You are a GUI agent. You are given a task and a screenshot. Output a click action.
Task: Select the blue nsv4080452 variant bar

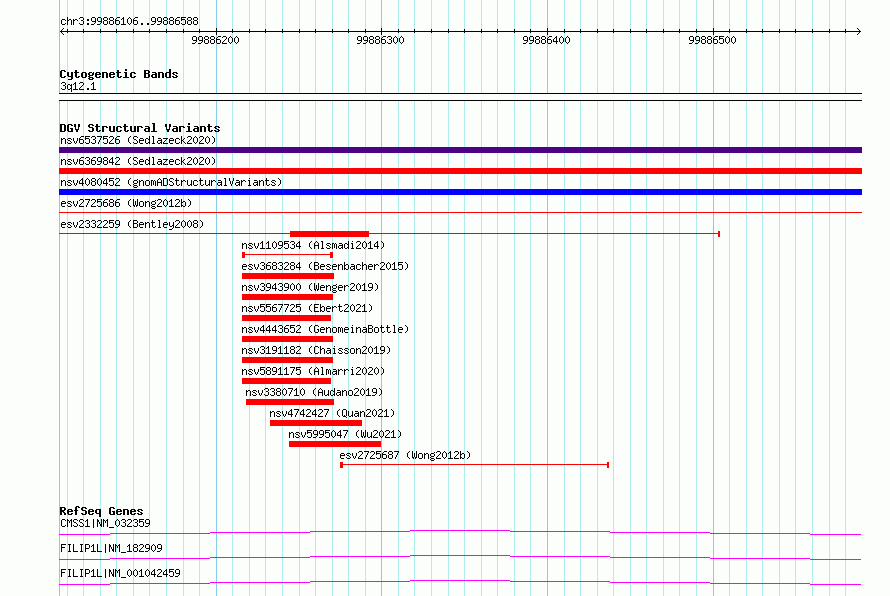click(460, 192)
